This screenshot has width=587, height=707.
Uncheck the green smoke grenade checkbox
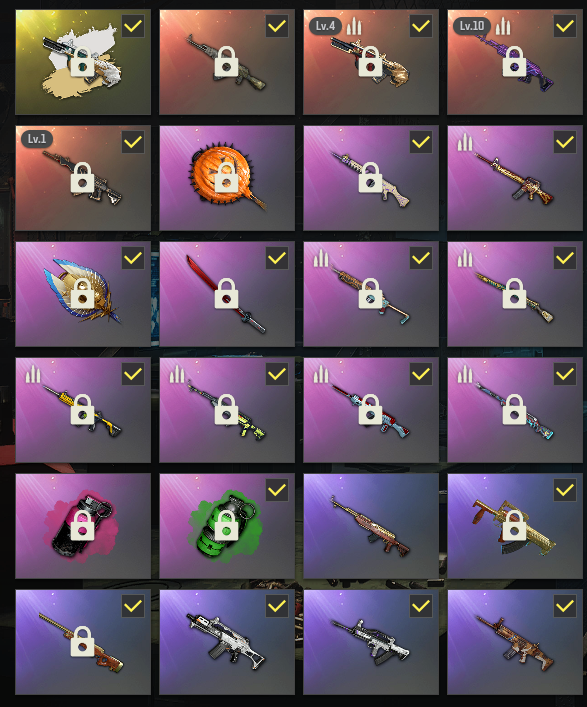click(277, 490)
